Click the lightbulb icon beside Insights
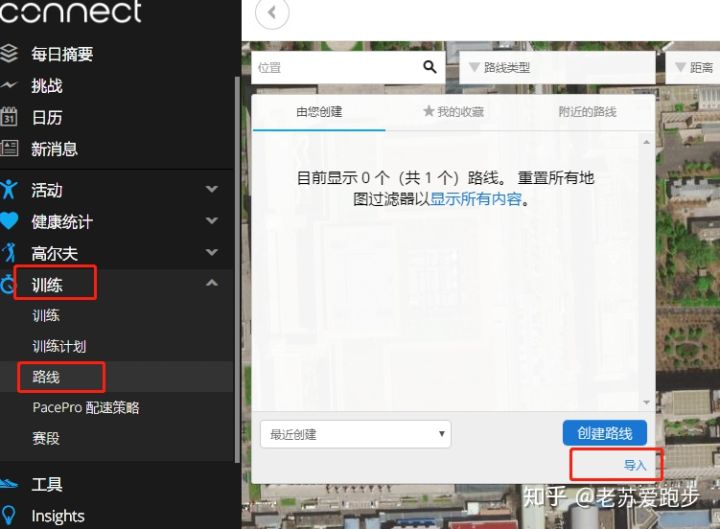 [x=9, y=515]
